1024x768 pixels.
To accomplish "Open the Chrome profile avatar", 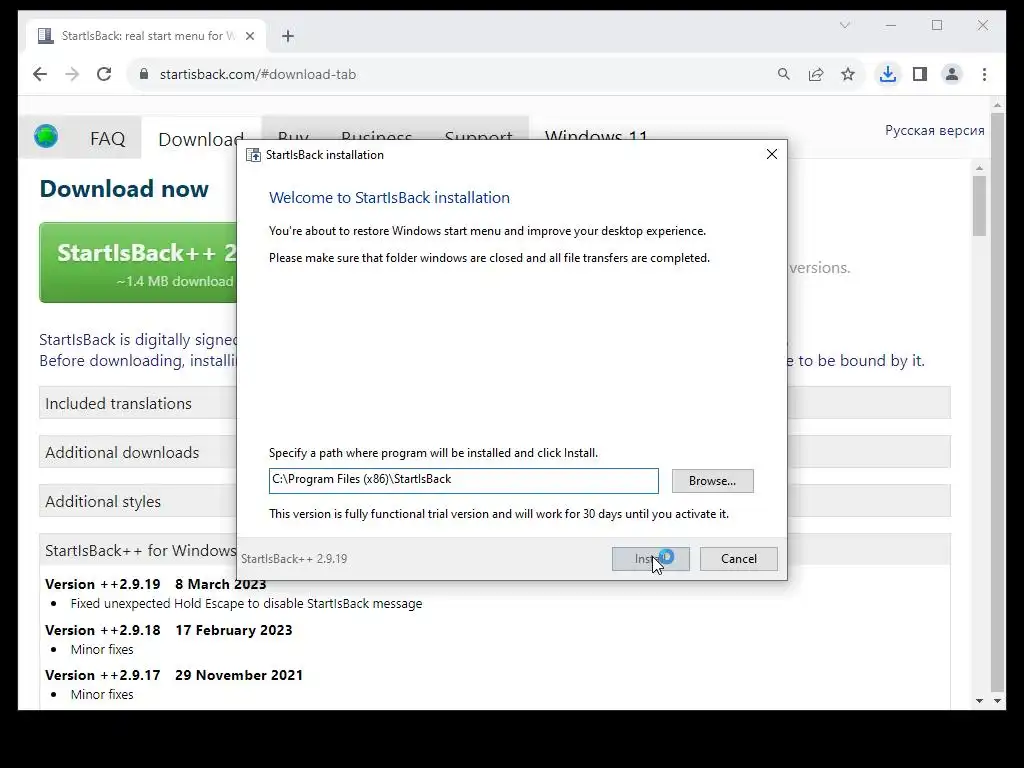I will click(952, 74).
